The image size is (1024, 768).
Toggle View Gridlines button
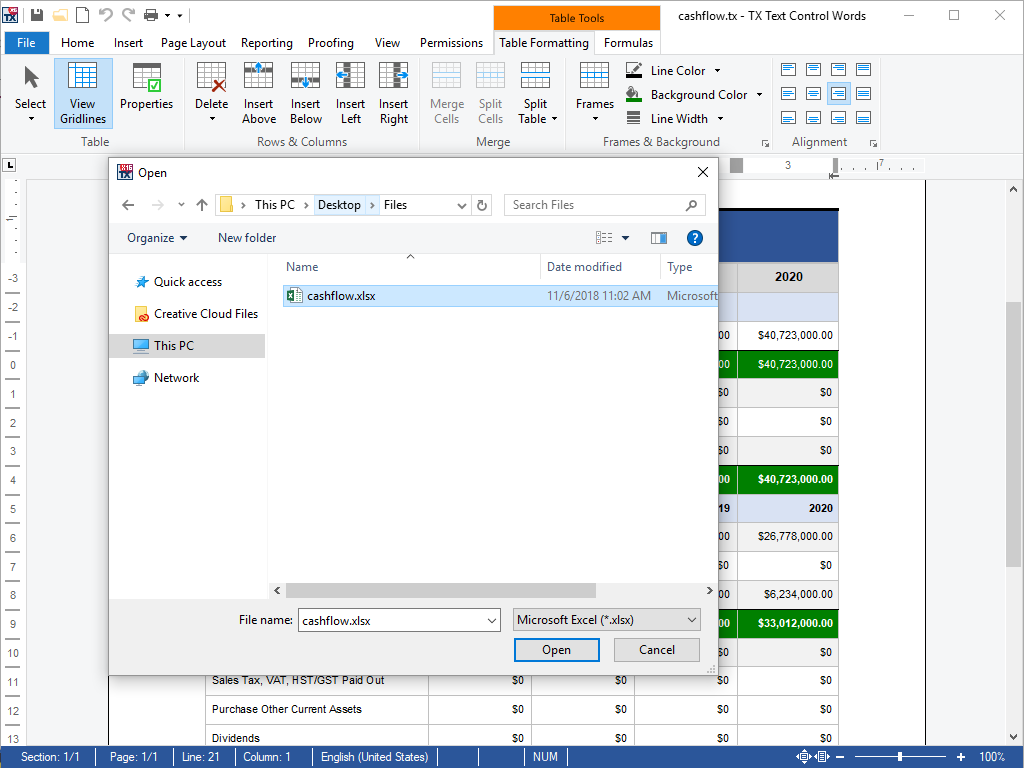[83, 93]
